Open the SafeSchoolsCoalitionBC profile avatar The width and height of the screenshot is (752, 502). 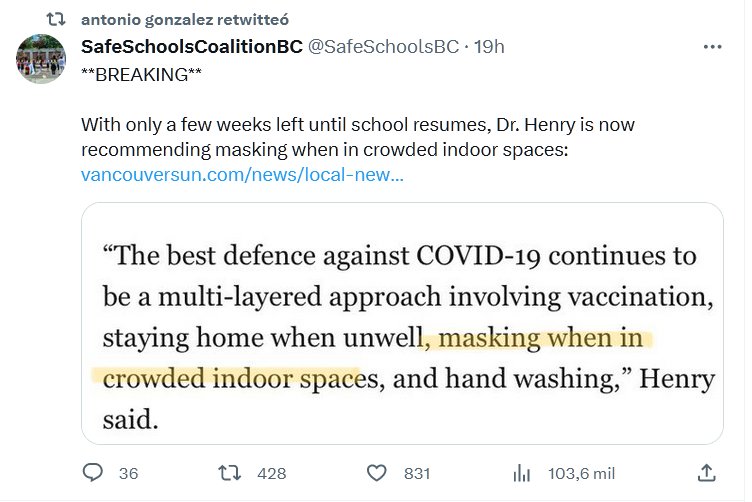pos(42,62)
